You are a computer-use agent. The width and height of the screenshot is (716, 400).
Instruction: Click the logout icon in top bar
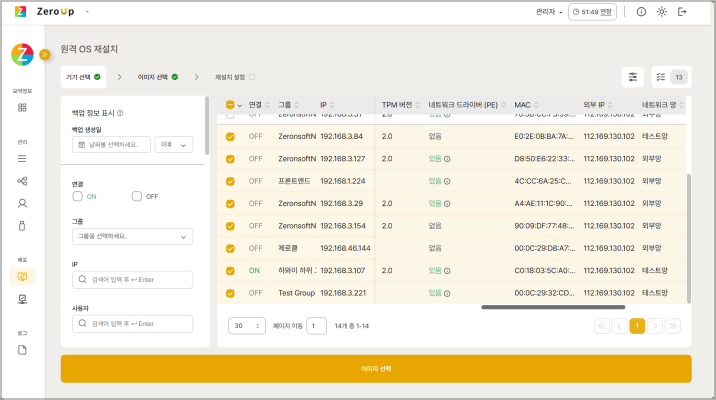click(x=683, y=12)
